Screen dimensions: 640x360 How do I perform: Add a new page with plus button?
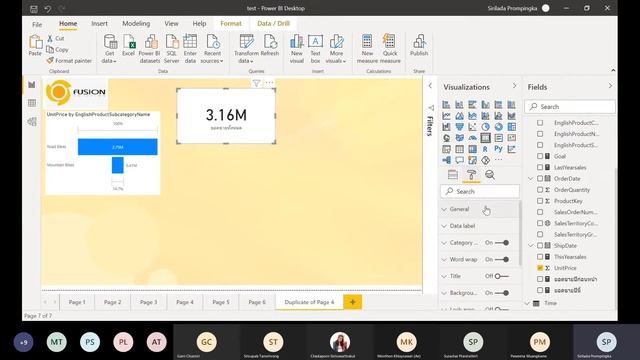(x=353, y=302)
